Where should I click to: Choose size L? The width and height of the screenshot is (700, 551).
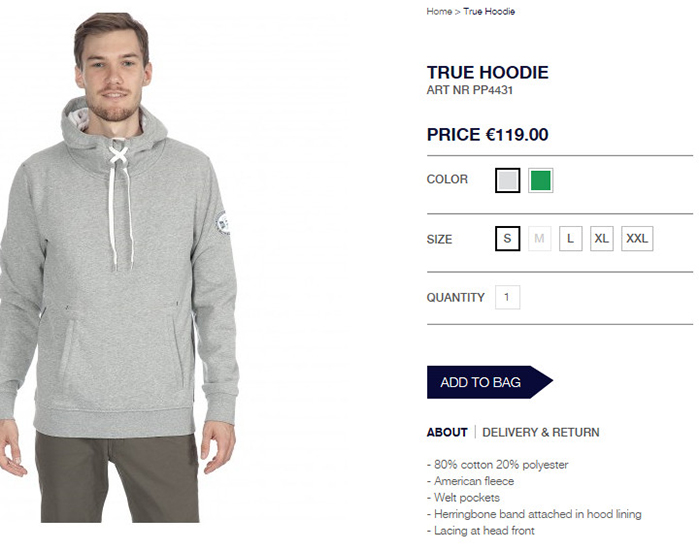click(x=571, y=238)
